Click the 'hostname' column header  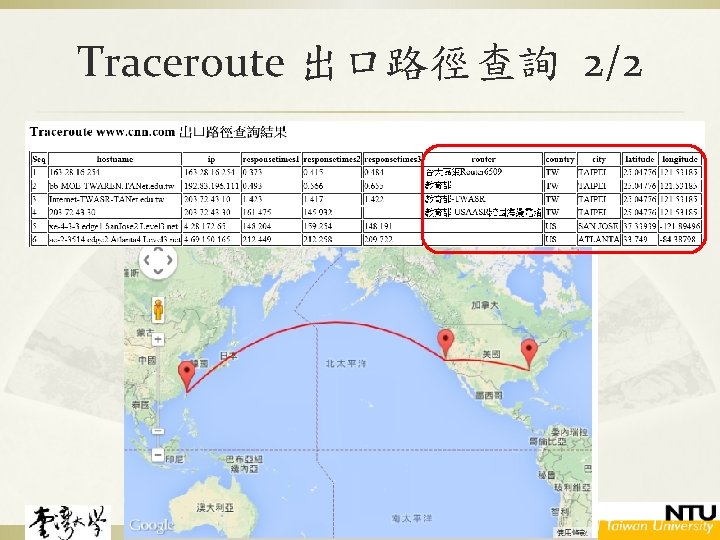coord(115,159)
